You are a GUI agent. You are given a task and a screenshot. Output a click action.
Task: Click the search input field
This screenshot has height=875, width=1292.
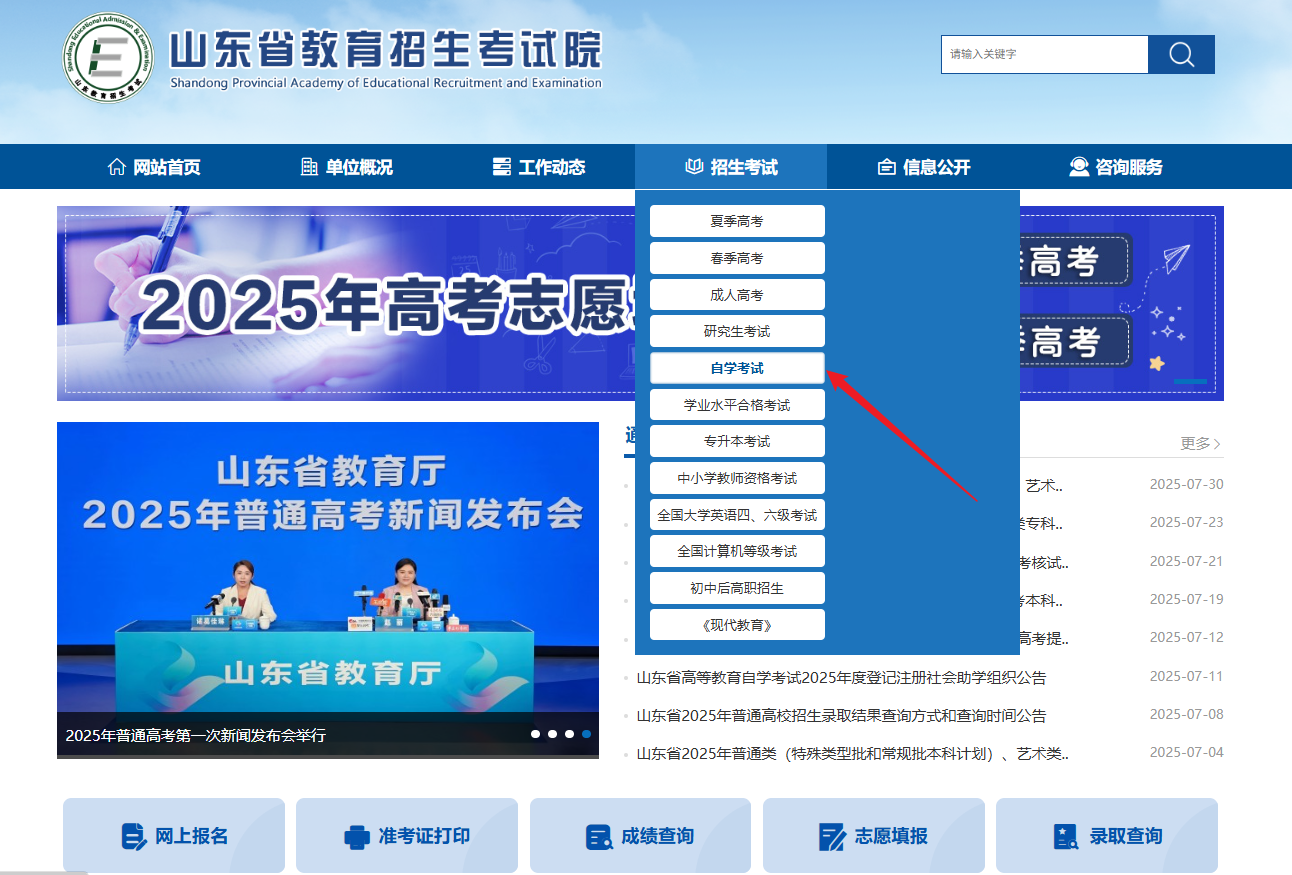1043,54
